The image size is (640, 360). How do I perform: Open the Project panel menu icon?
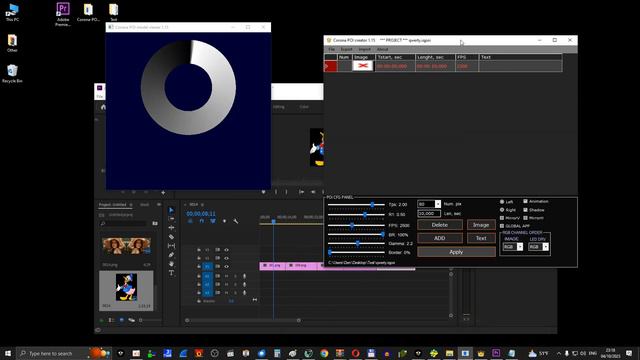pos(131,204)
